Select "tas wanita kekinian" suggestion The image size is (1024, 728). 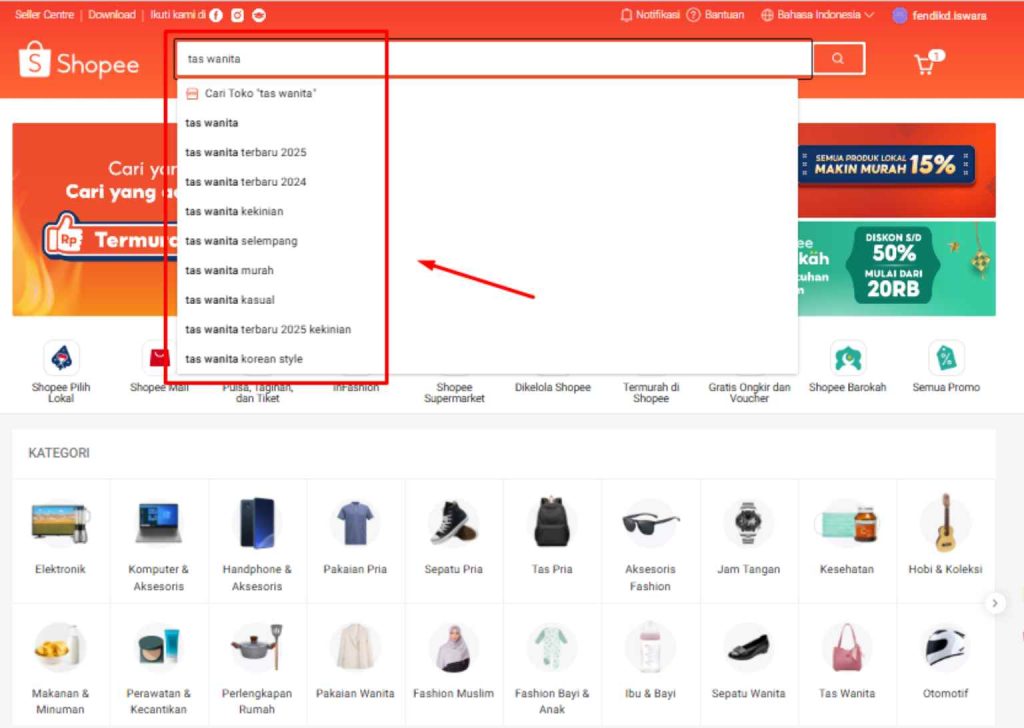click(487, 212)
